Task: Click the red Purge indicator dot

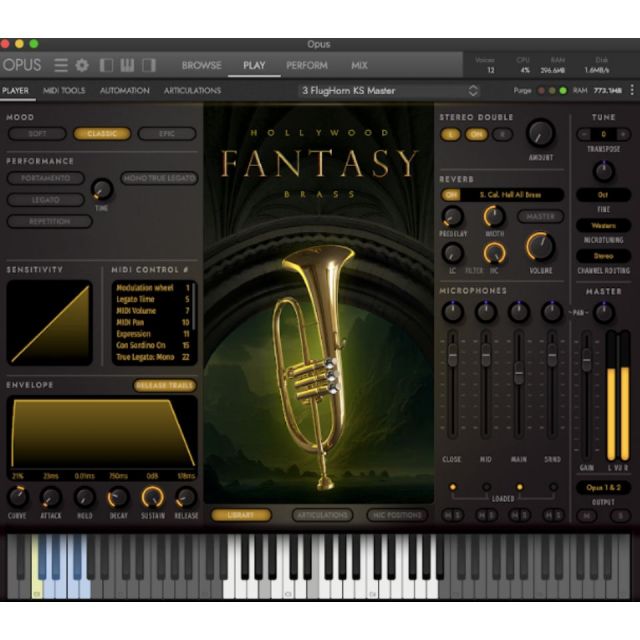Action: (541, 91)
